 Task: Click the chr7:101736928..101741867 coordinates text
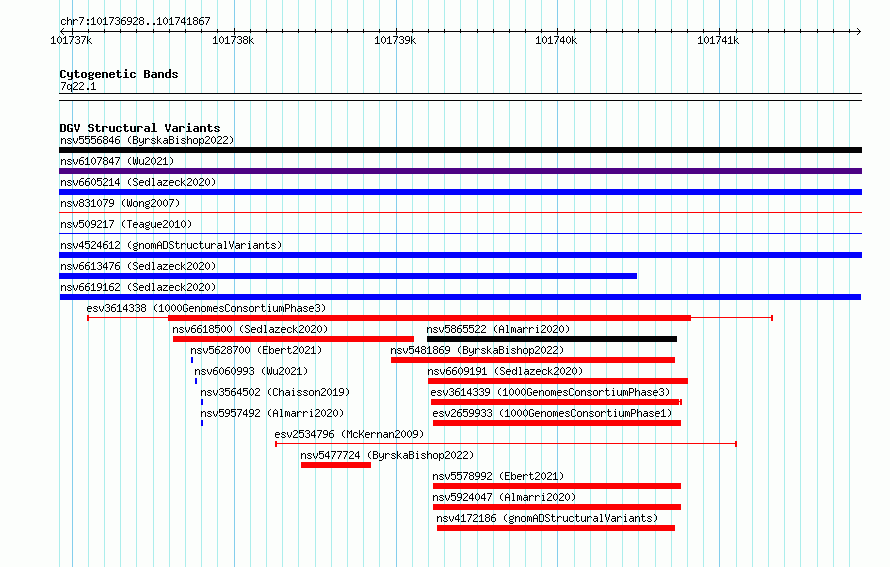point(135,21)
